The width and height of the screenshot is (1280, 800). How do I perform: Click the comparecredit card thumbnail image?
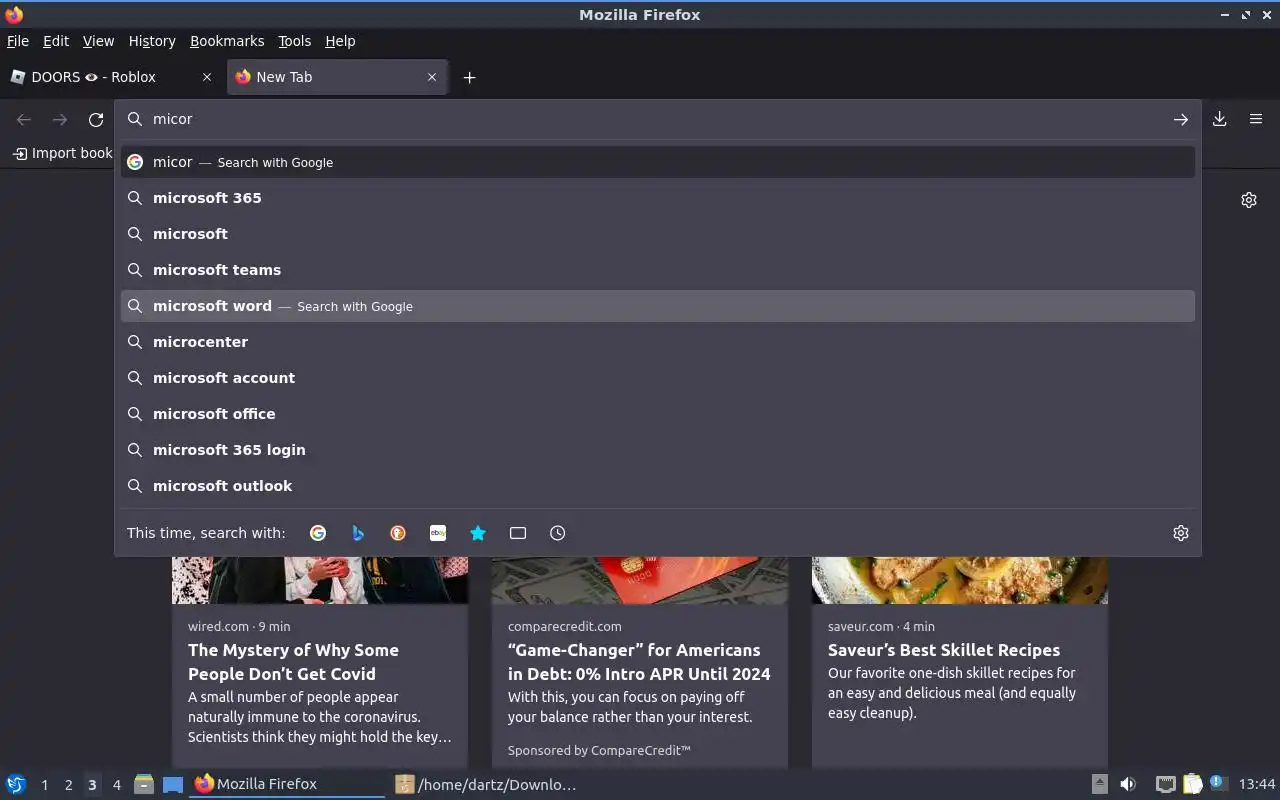(x=640, y=580)
